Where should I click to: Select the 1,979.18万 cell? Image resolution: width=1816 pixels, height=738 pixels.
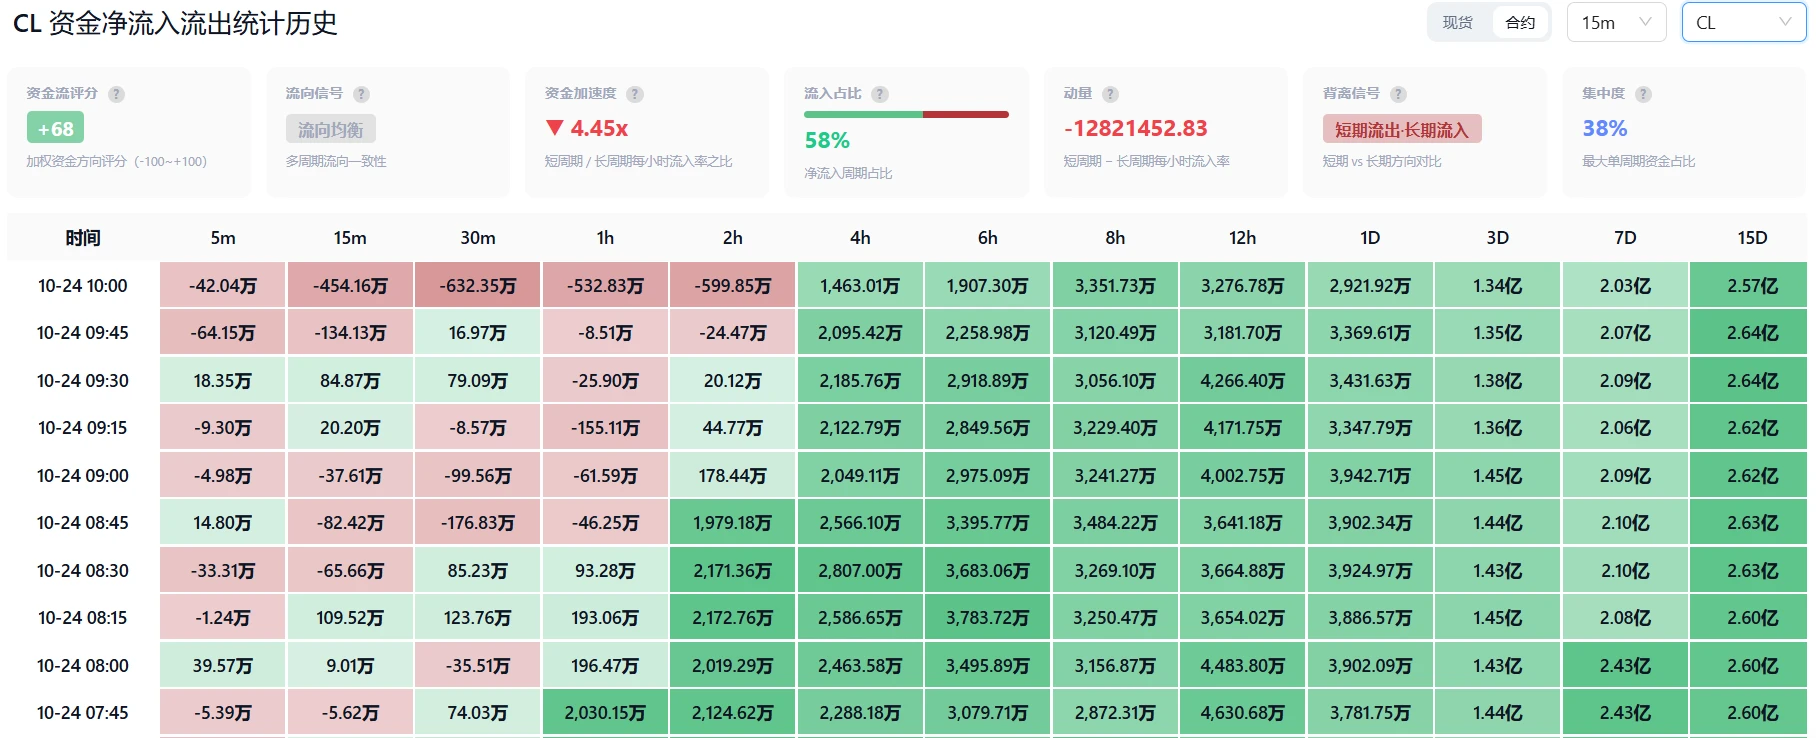click(x=733, y=523)
